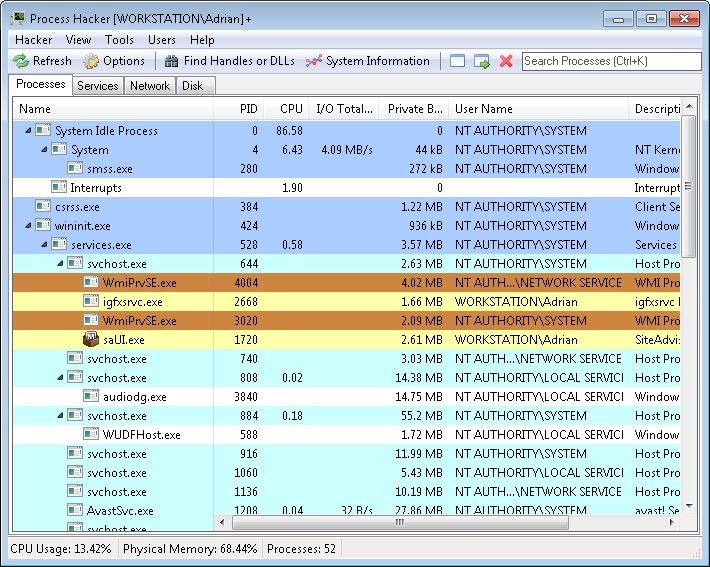Open the Tools menu
This screenshot has height=567, width=710.
click(119, 40)
